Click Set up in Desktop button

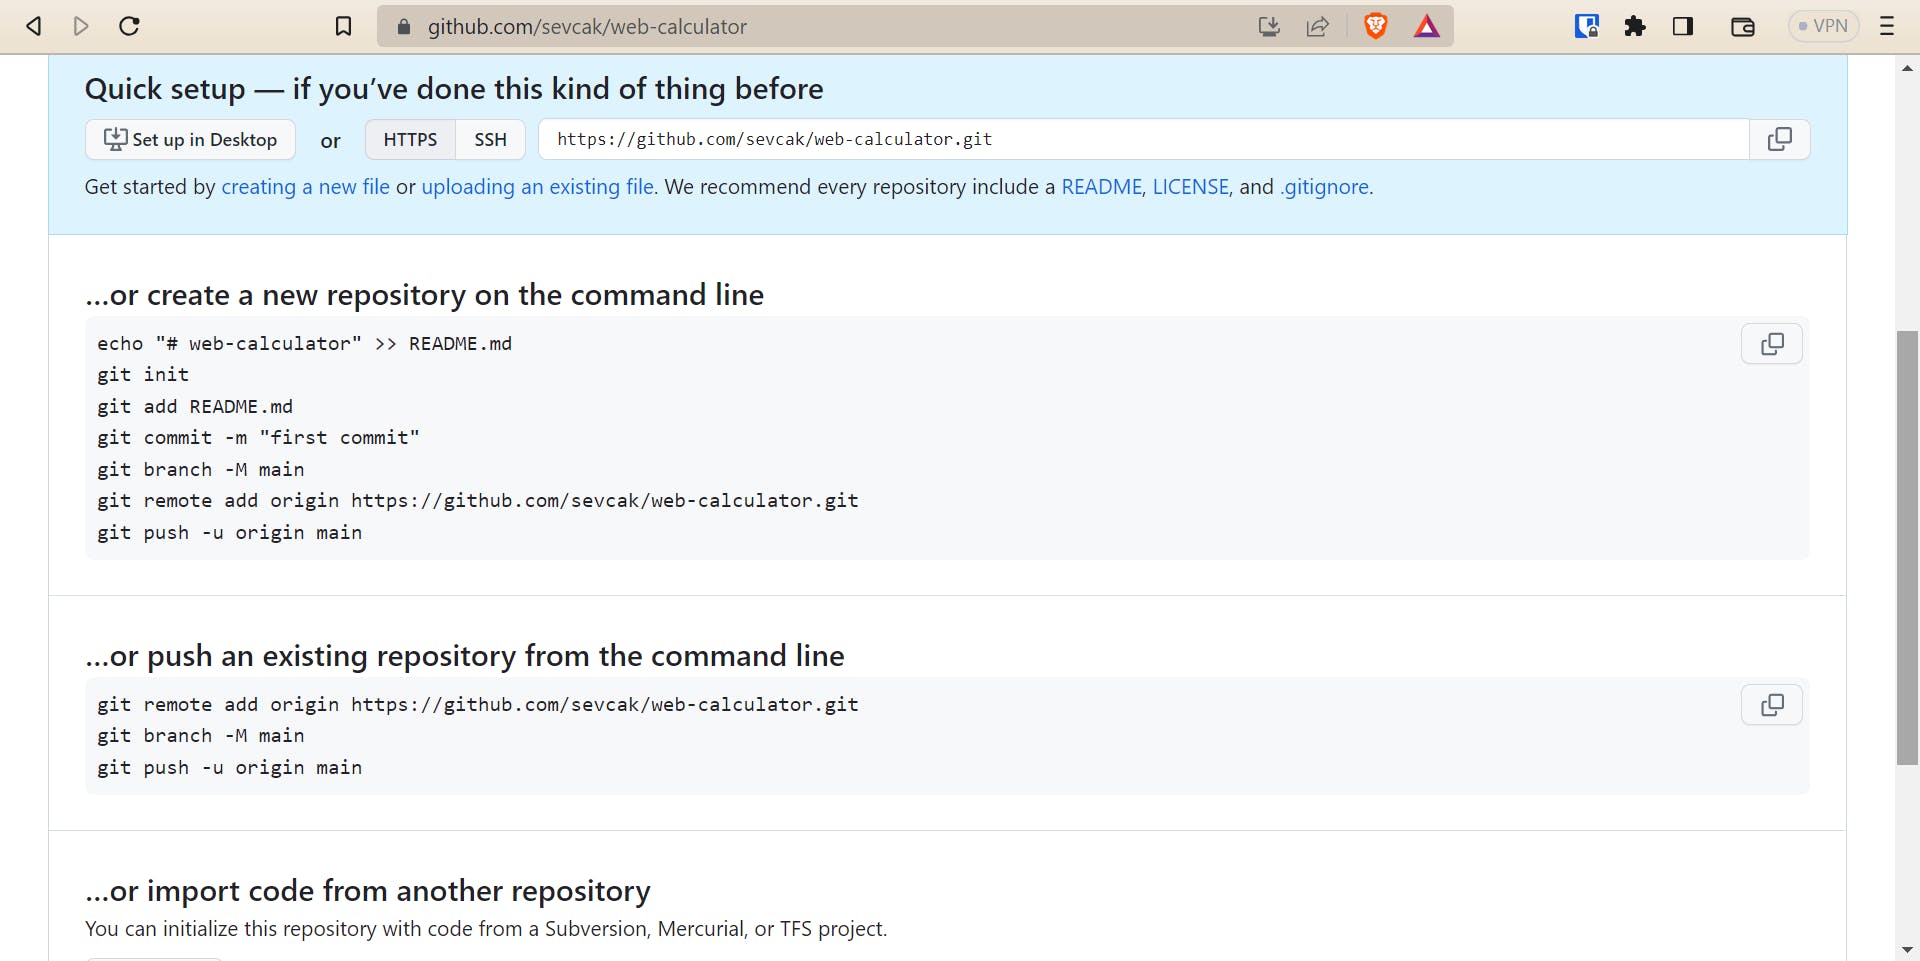[x=190, y=139]
